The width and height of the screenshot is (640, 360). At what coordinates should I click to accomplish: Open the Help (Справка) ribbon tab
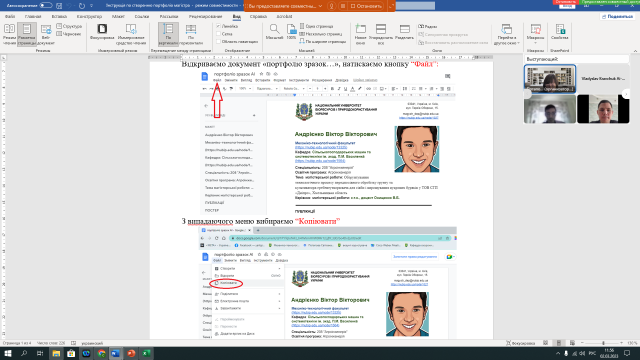[x=258, y=16]
